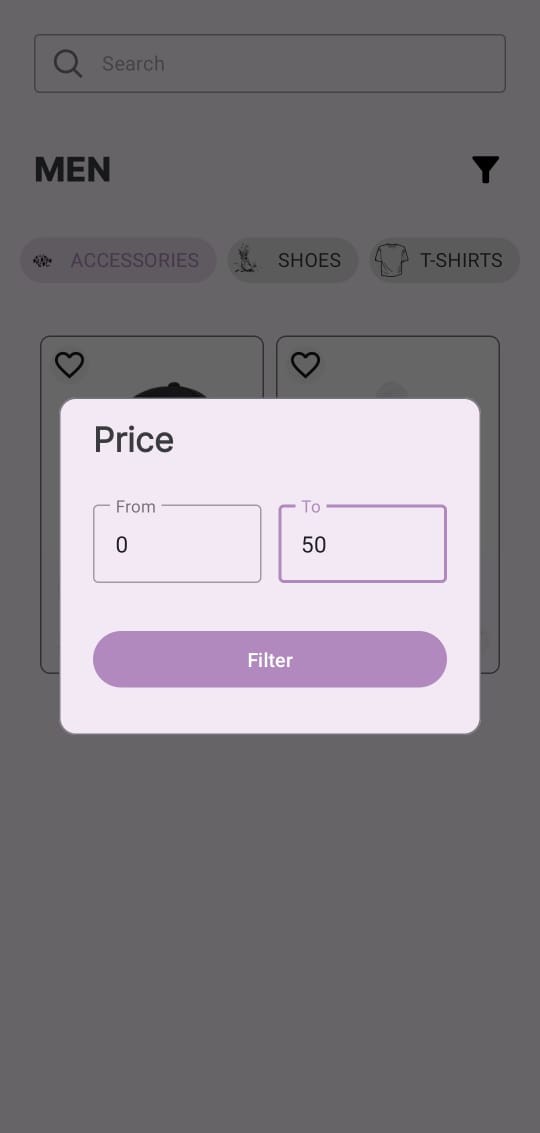
Task: Open the filter funnel icon
Action: [x=486, y=170]
